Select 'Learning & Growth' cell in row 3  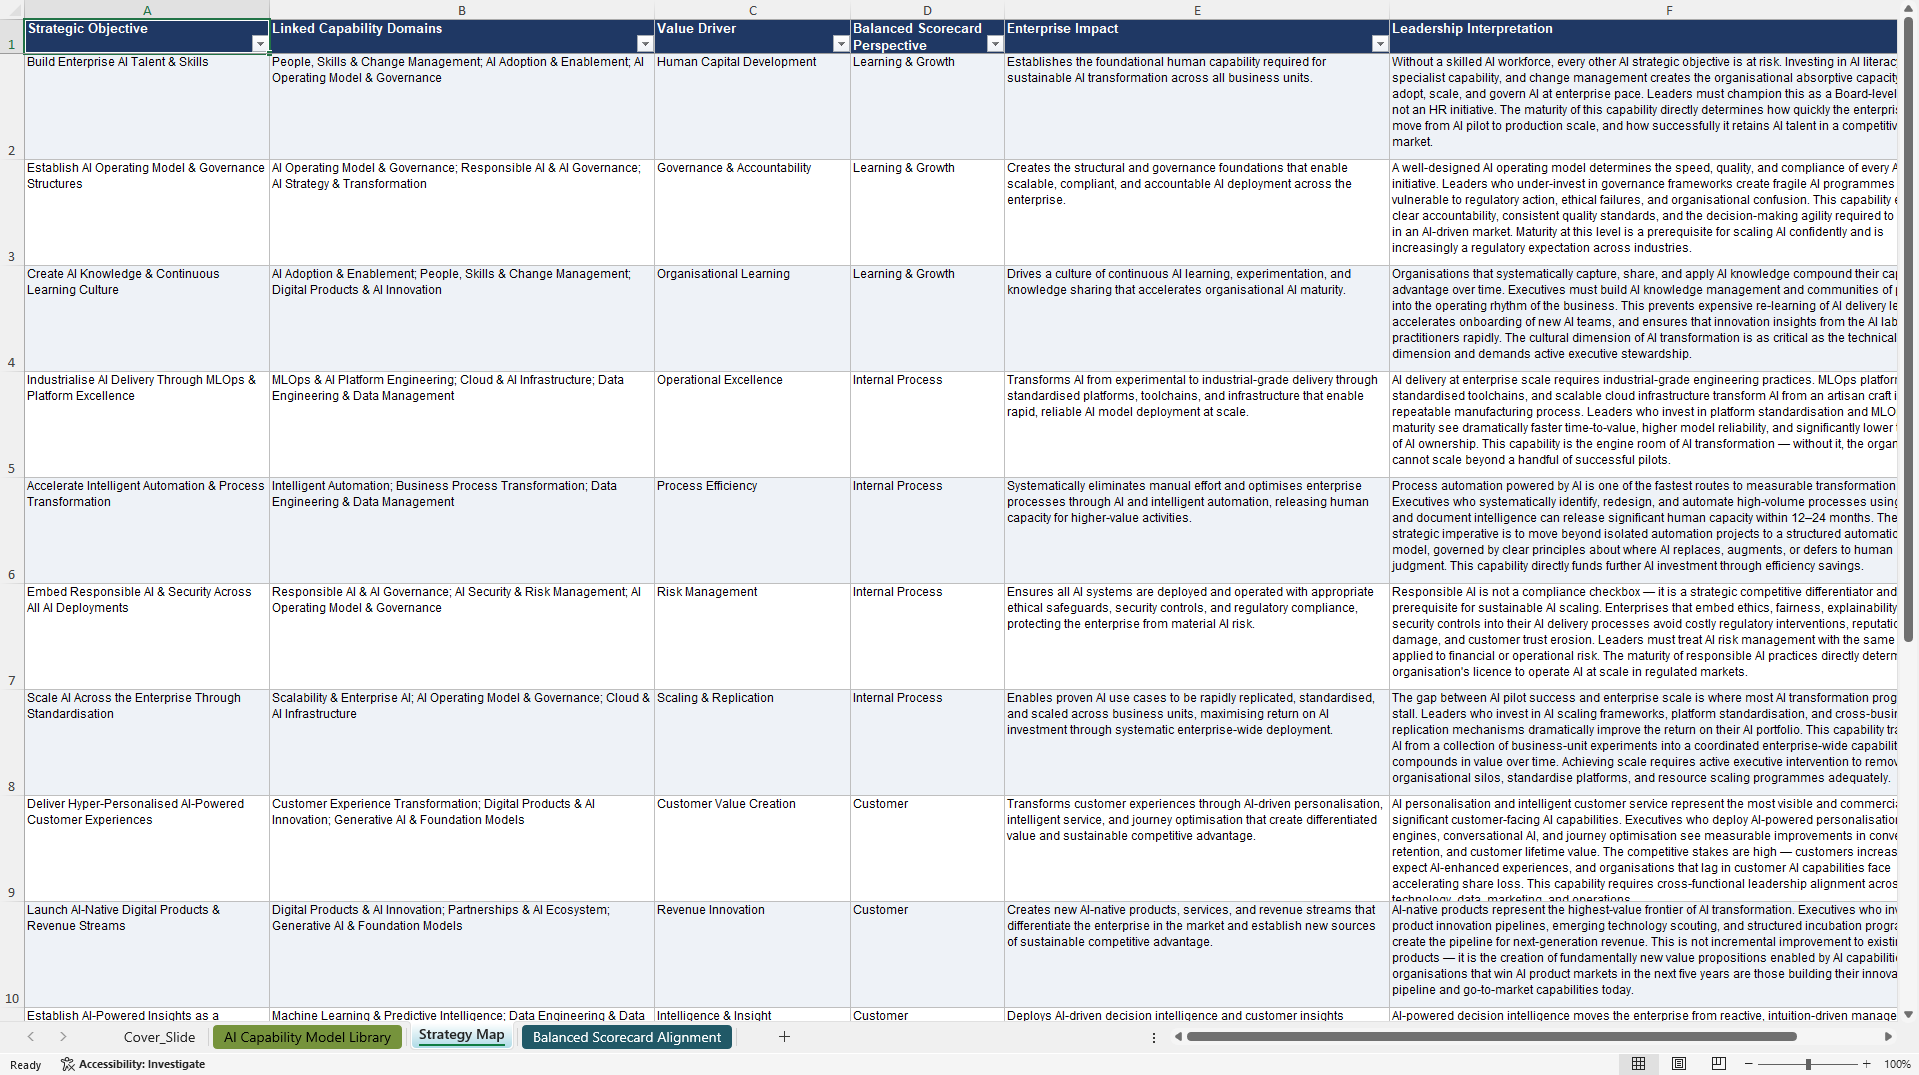(x=927, y=212)
